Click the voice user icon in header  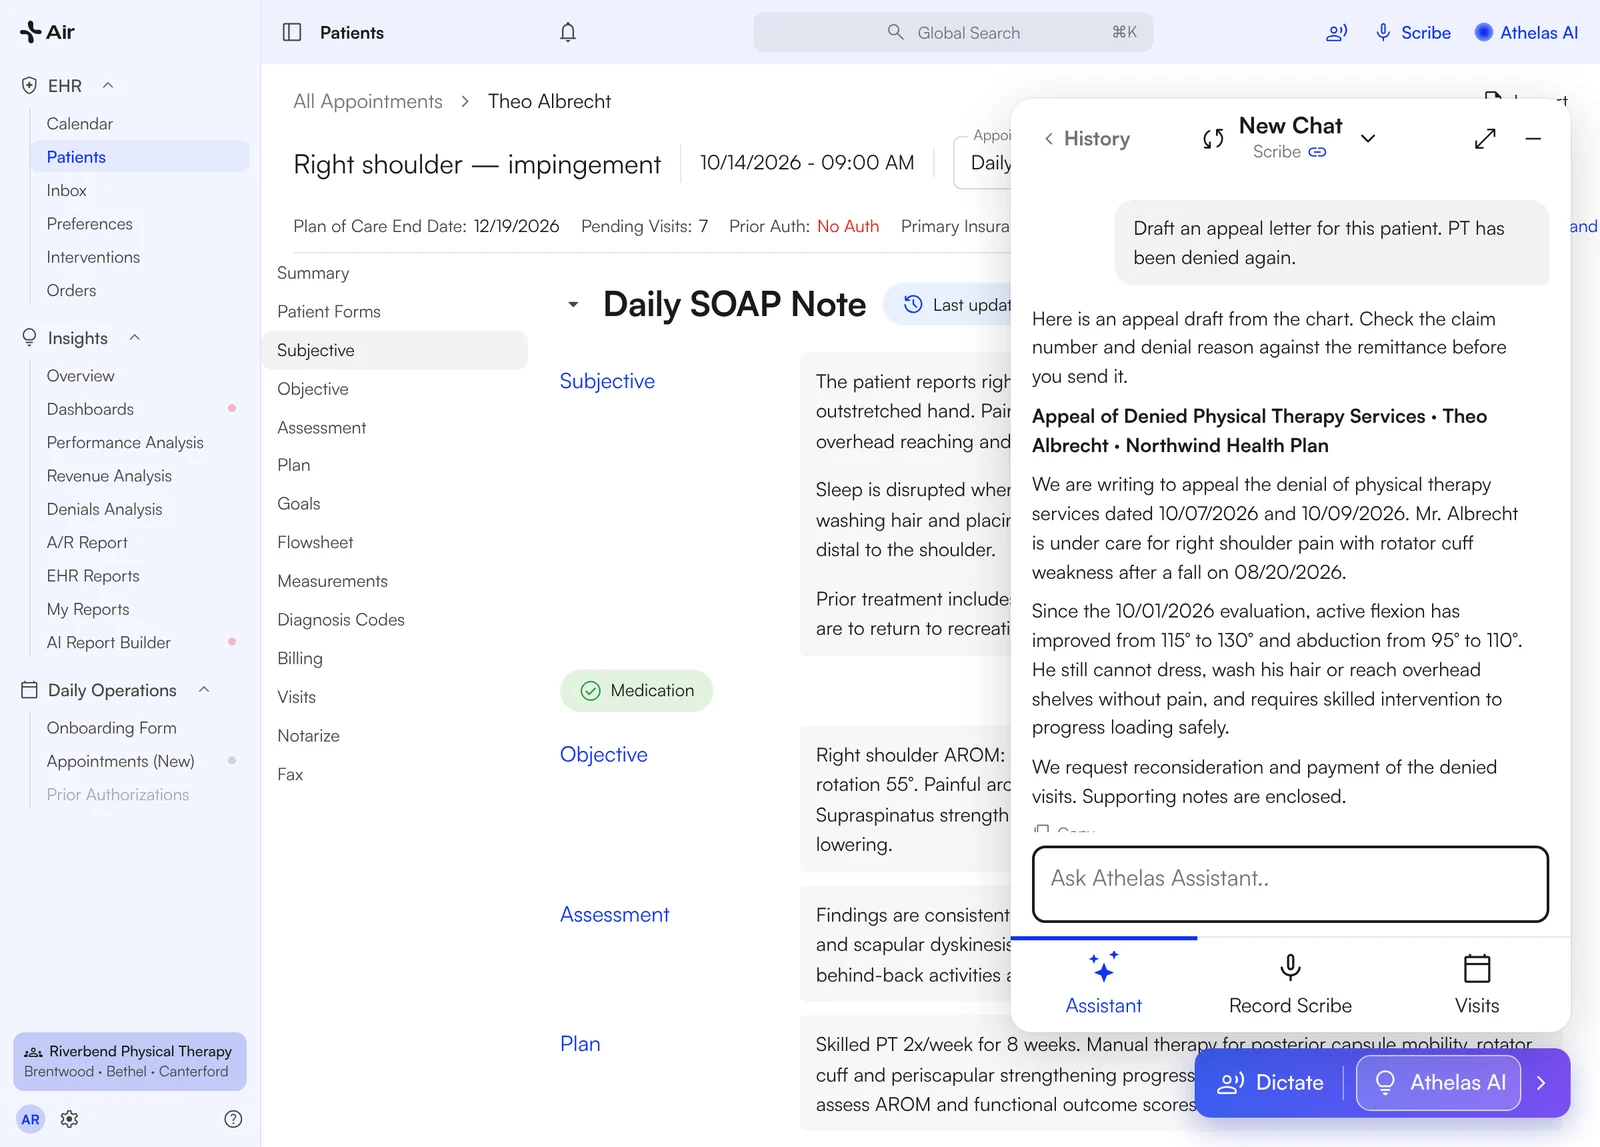[x=1337, y=32]
